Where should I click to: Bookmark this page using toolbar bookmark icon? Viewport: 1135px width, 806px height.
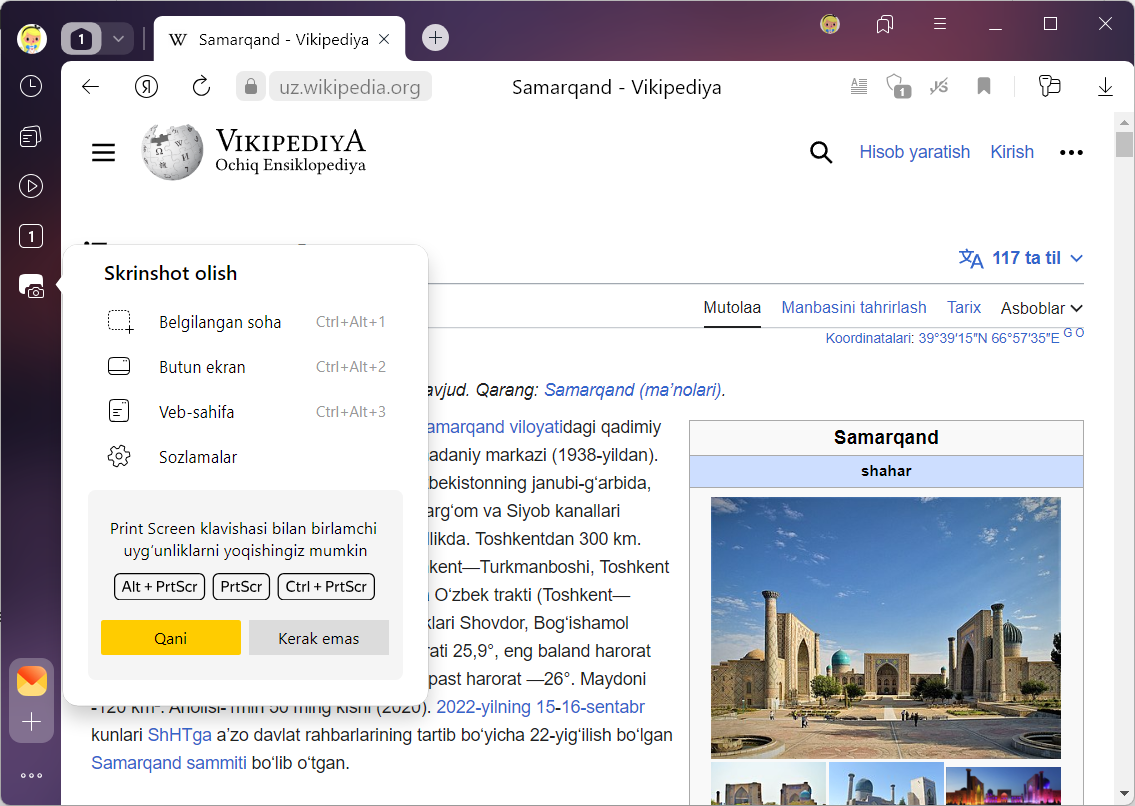tap(984, 87)
